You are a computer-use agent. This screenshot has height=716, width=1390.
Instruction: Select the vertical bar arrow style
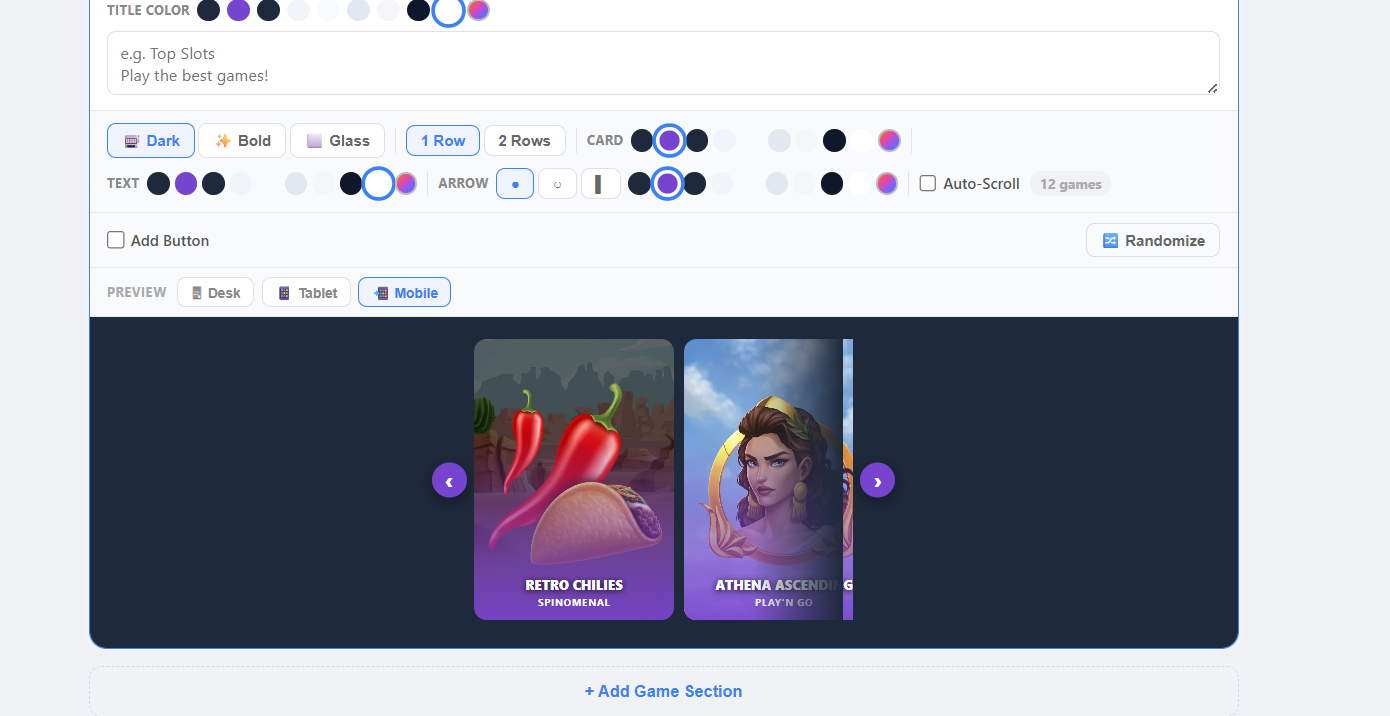pos(600,184)
